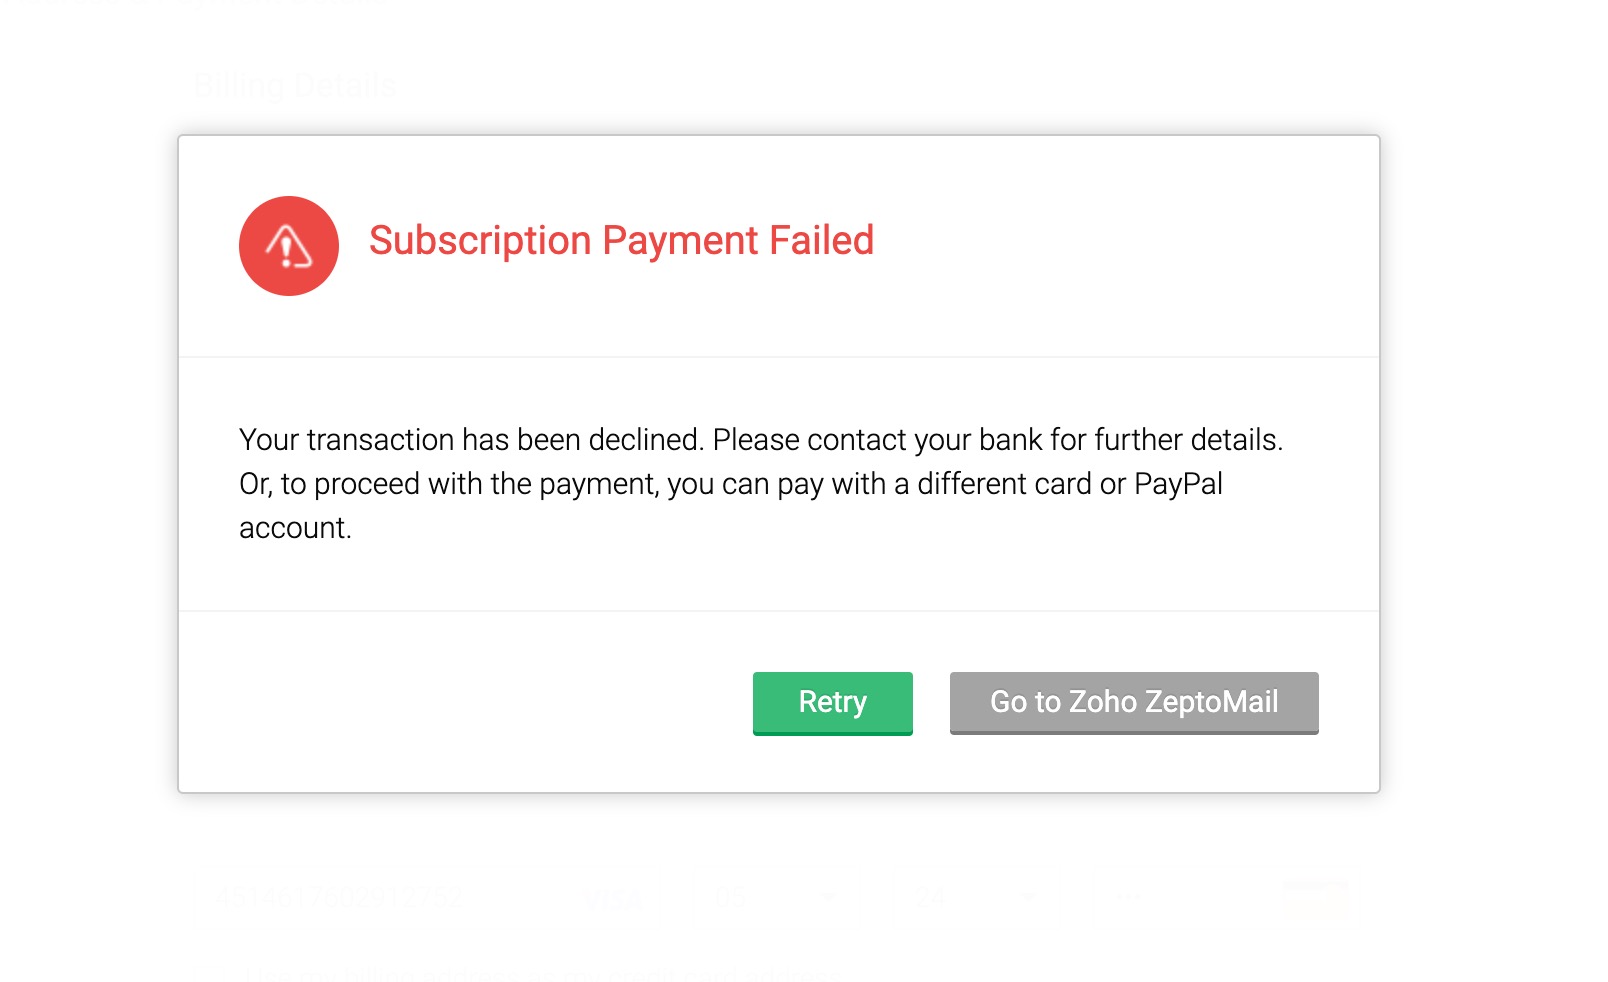Click the Go to Zoho ZeptoMail button
Screen dimensions: 1608x982
pos(1133,702)
